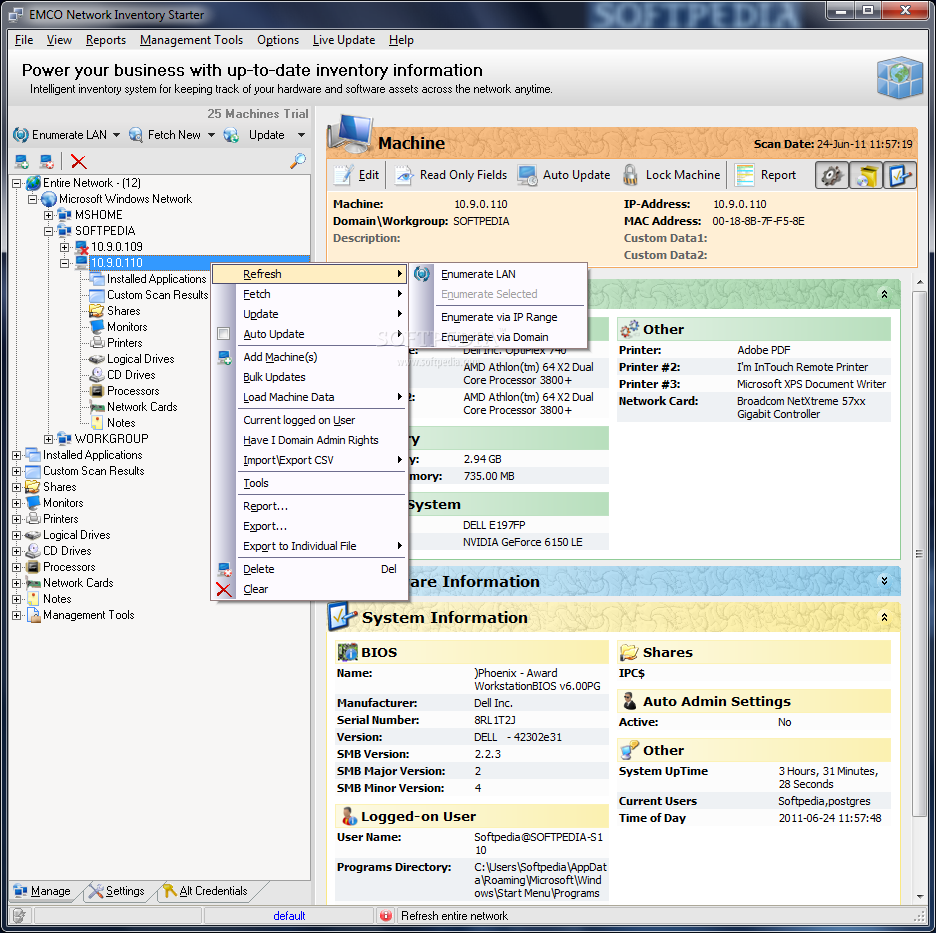
Task: Open the Management Tools menu
Action: click(191, 40)
